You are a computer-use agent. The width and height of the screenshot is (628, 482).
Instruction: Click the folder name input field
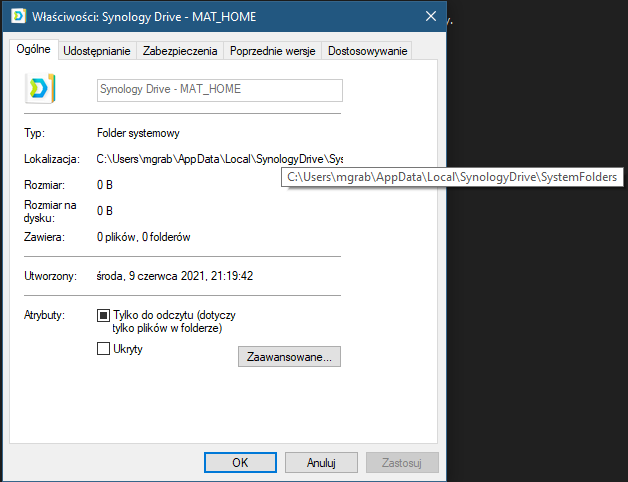pos(219,90)
